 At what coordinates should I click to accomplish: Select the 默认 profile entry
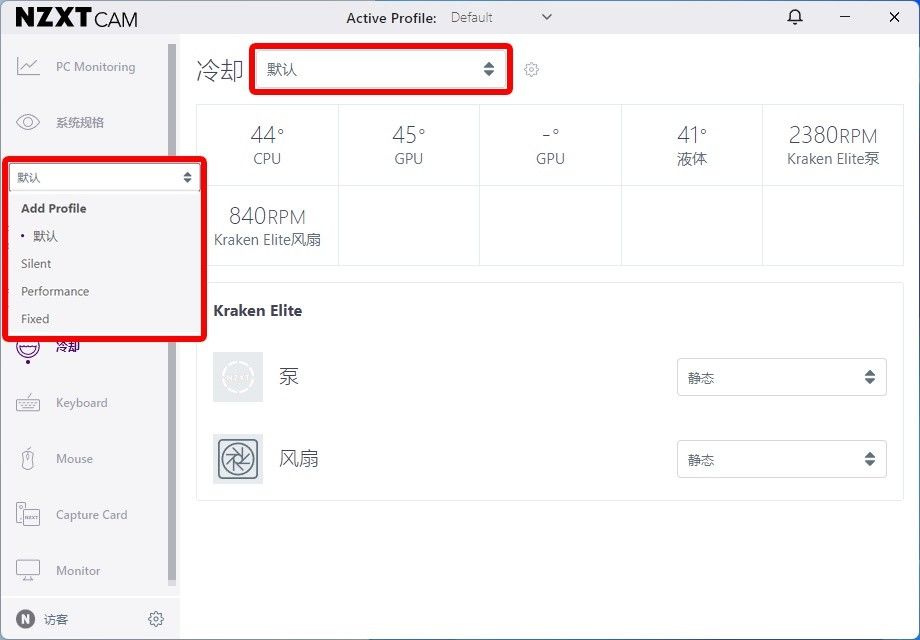[x=45, y=236]
